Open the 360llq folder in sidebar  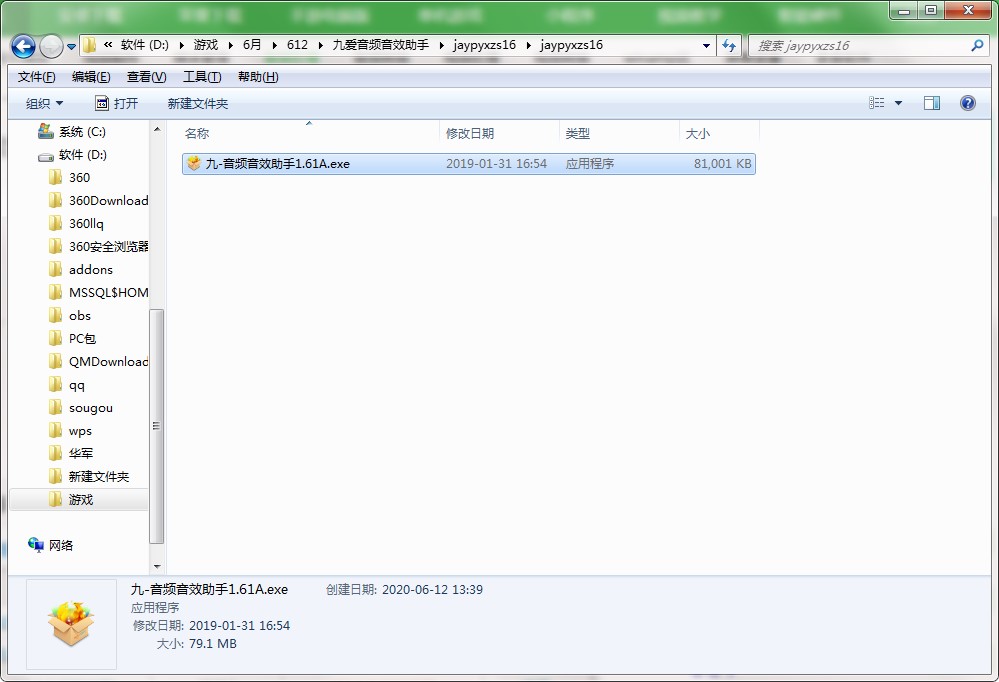tap(76, 224)
